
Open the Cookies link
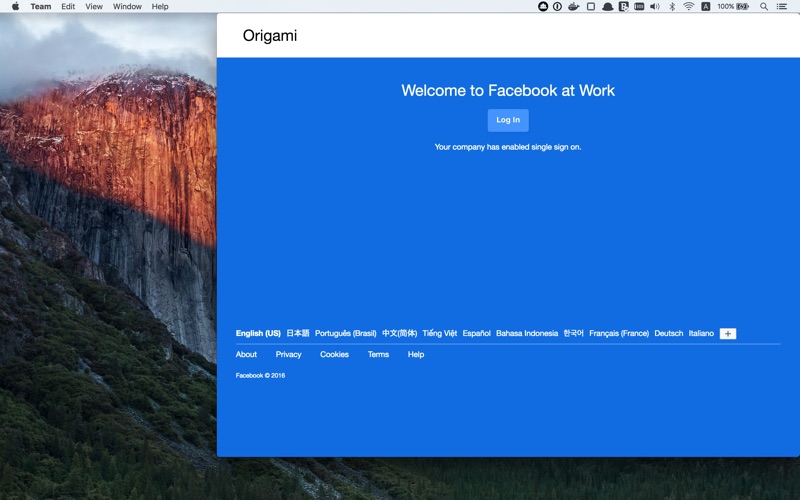tap(334, 354)
